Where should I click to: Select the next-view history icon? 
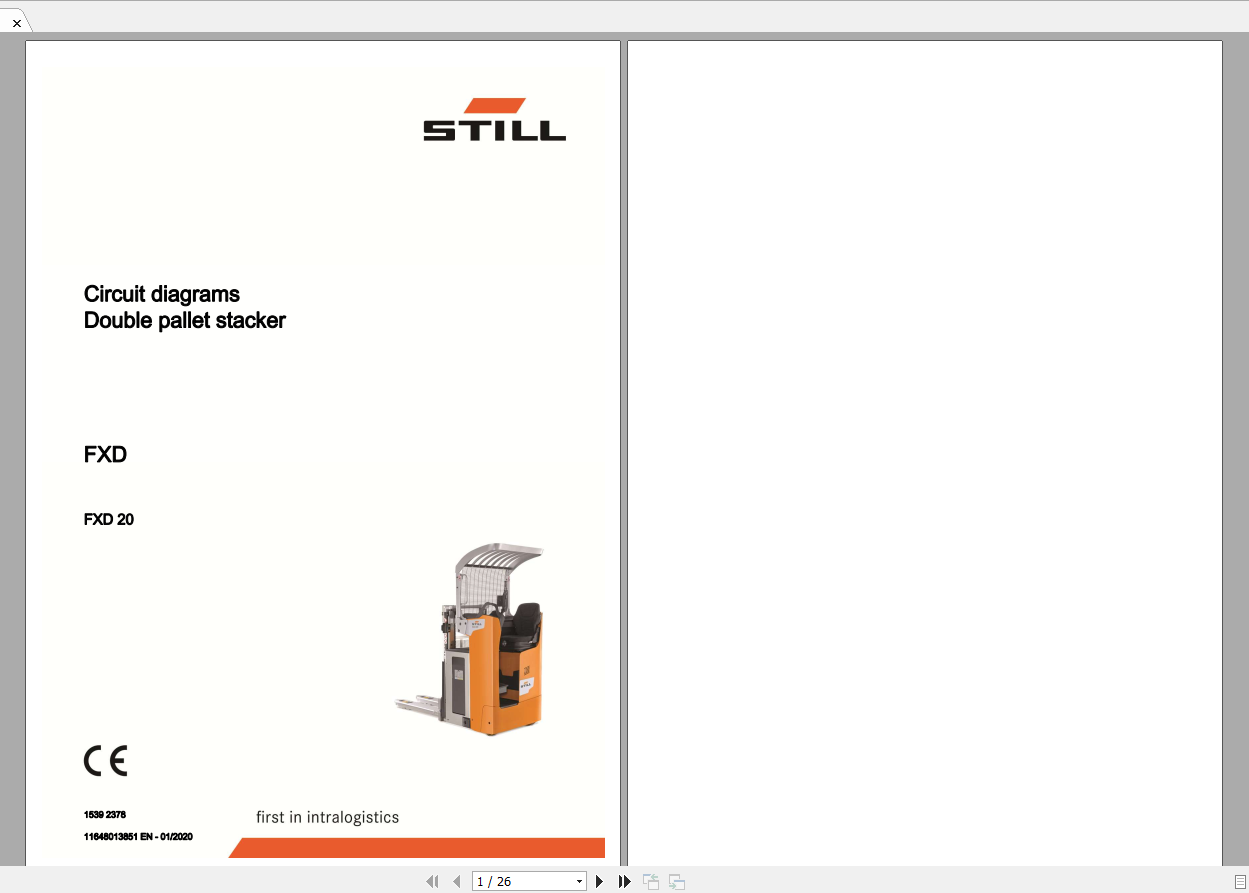tap(676, 881)
